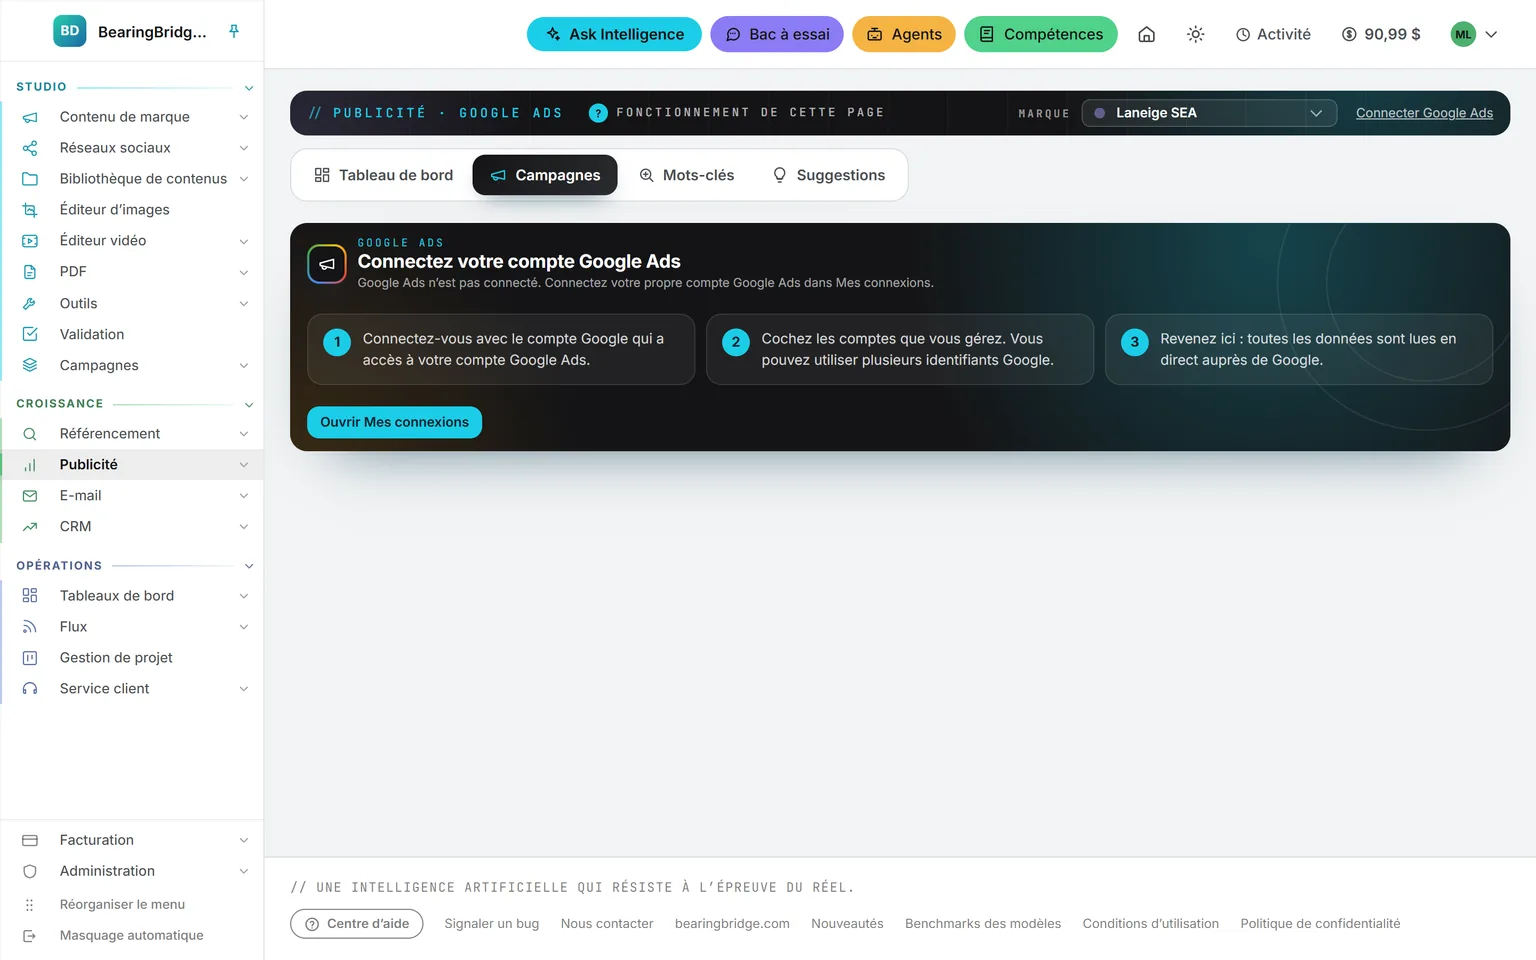The image size is (1536, 960).
Task: Click the Facturation card icon
Action: tap(30, 840)
